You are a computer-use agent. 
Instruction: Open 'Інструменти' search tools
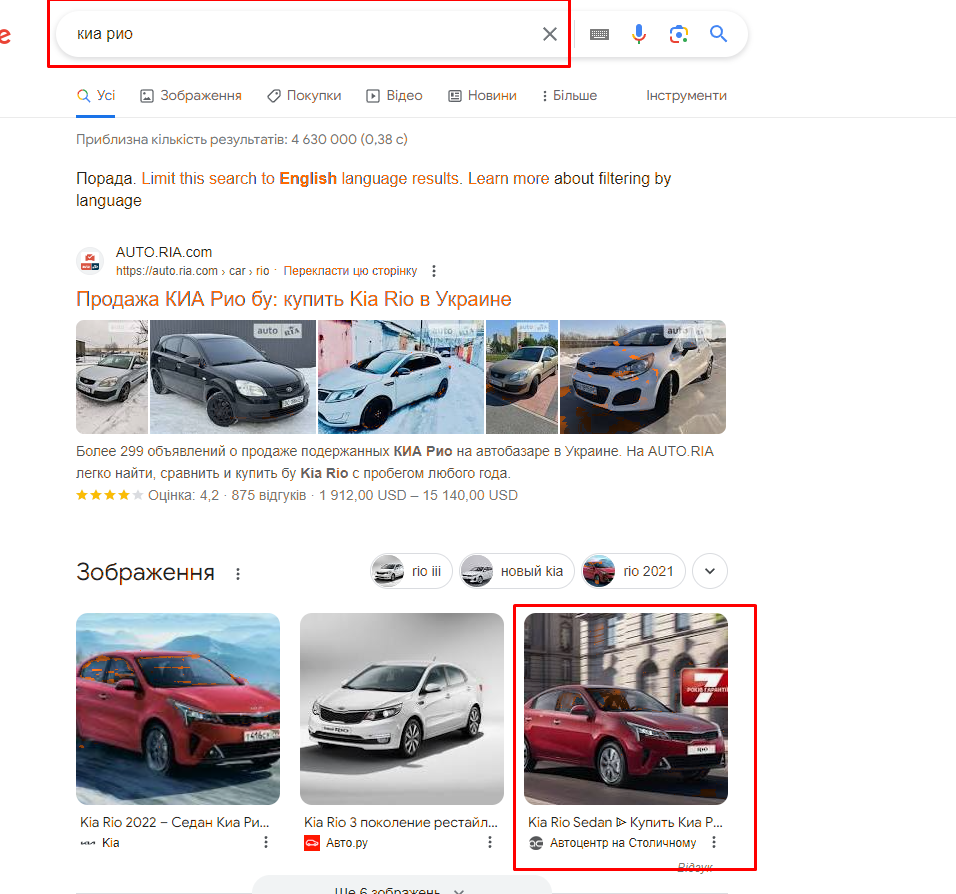point(686,96)
